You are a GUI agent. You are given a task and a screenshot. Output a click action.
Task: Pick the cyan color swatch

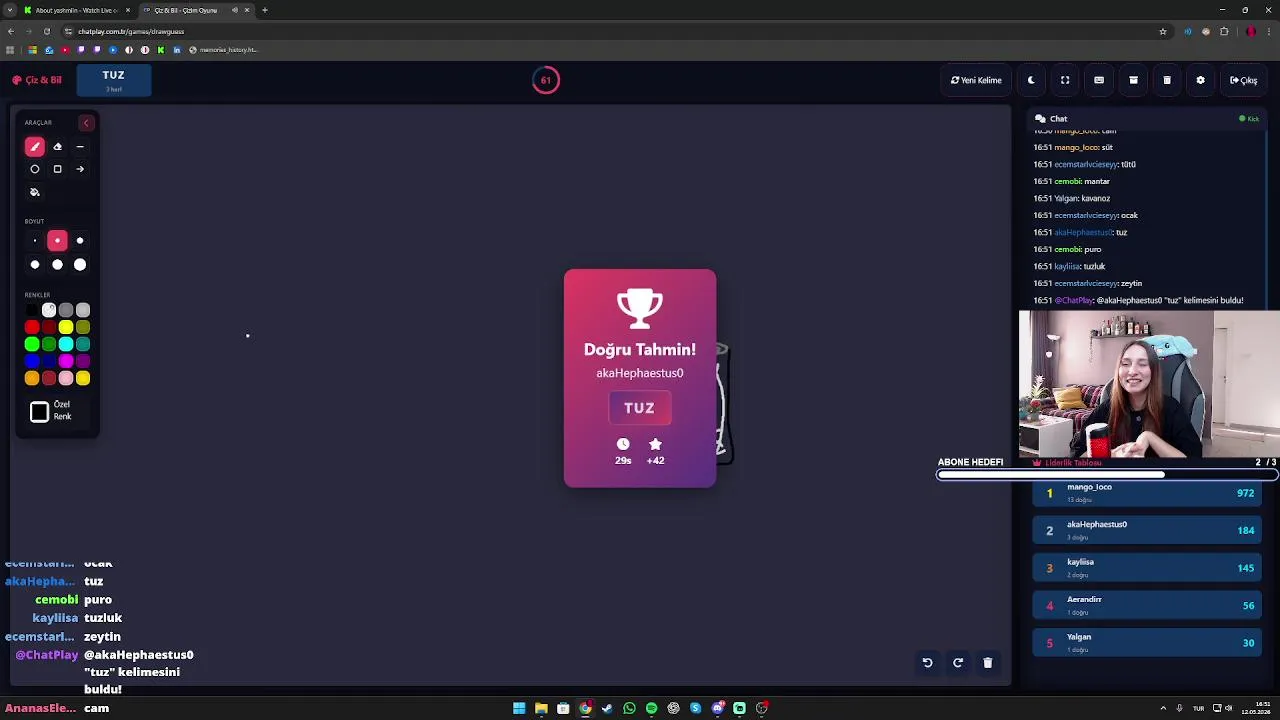66,344
